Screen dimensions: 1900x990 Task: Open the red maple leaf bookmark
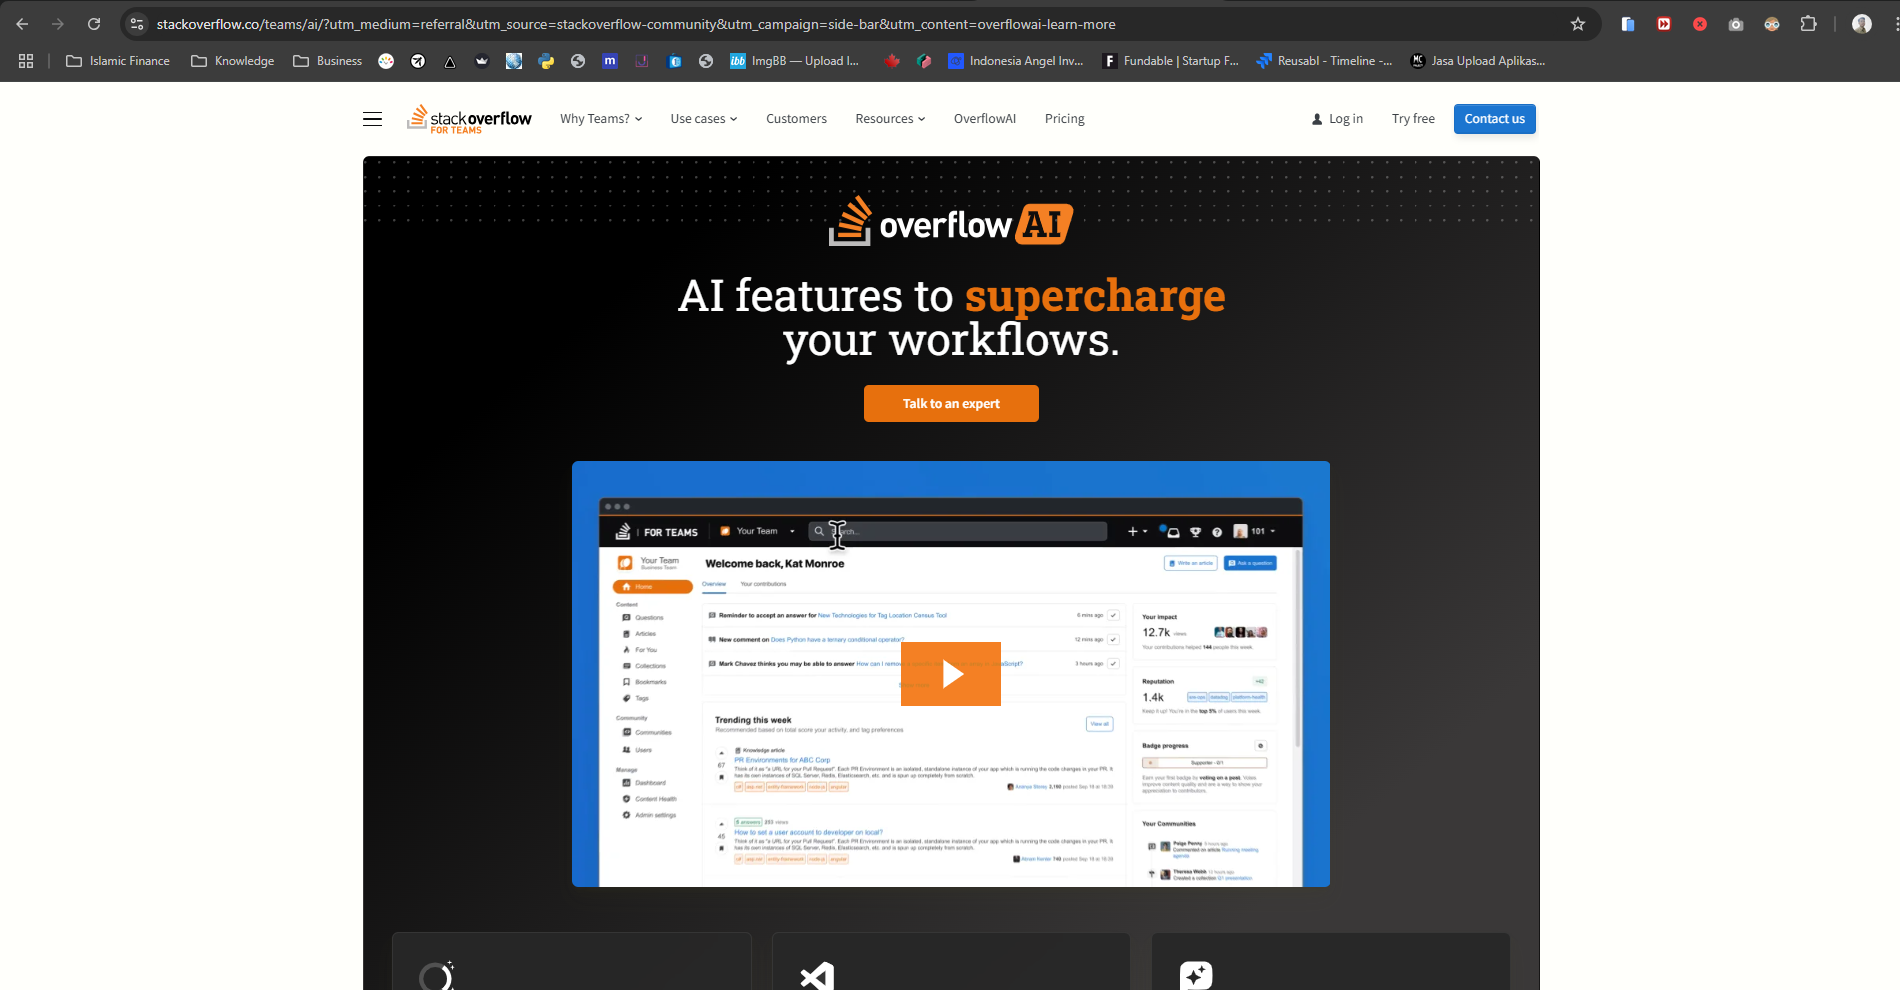coord(892,61)
